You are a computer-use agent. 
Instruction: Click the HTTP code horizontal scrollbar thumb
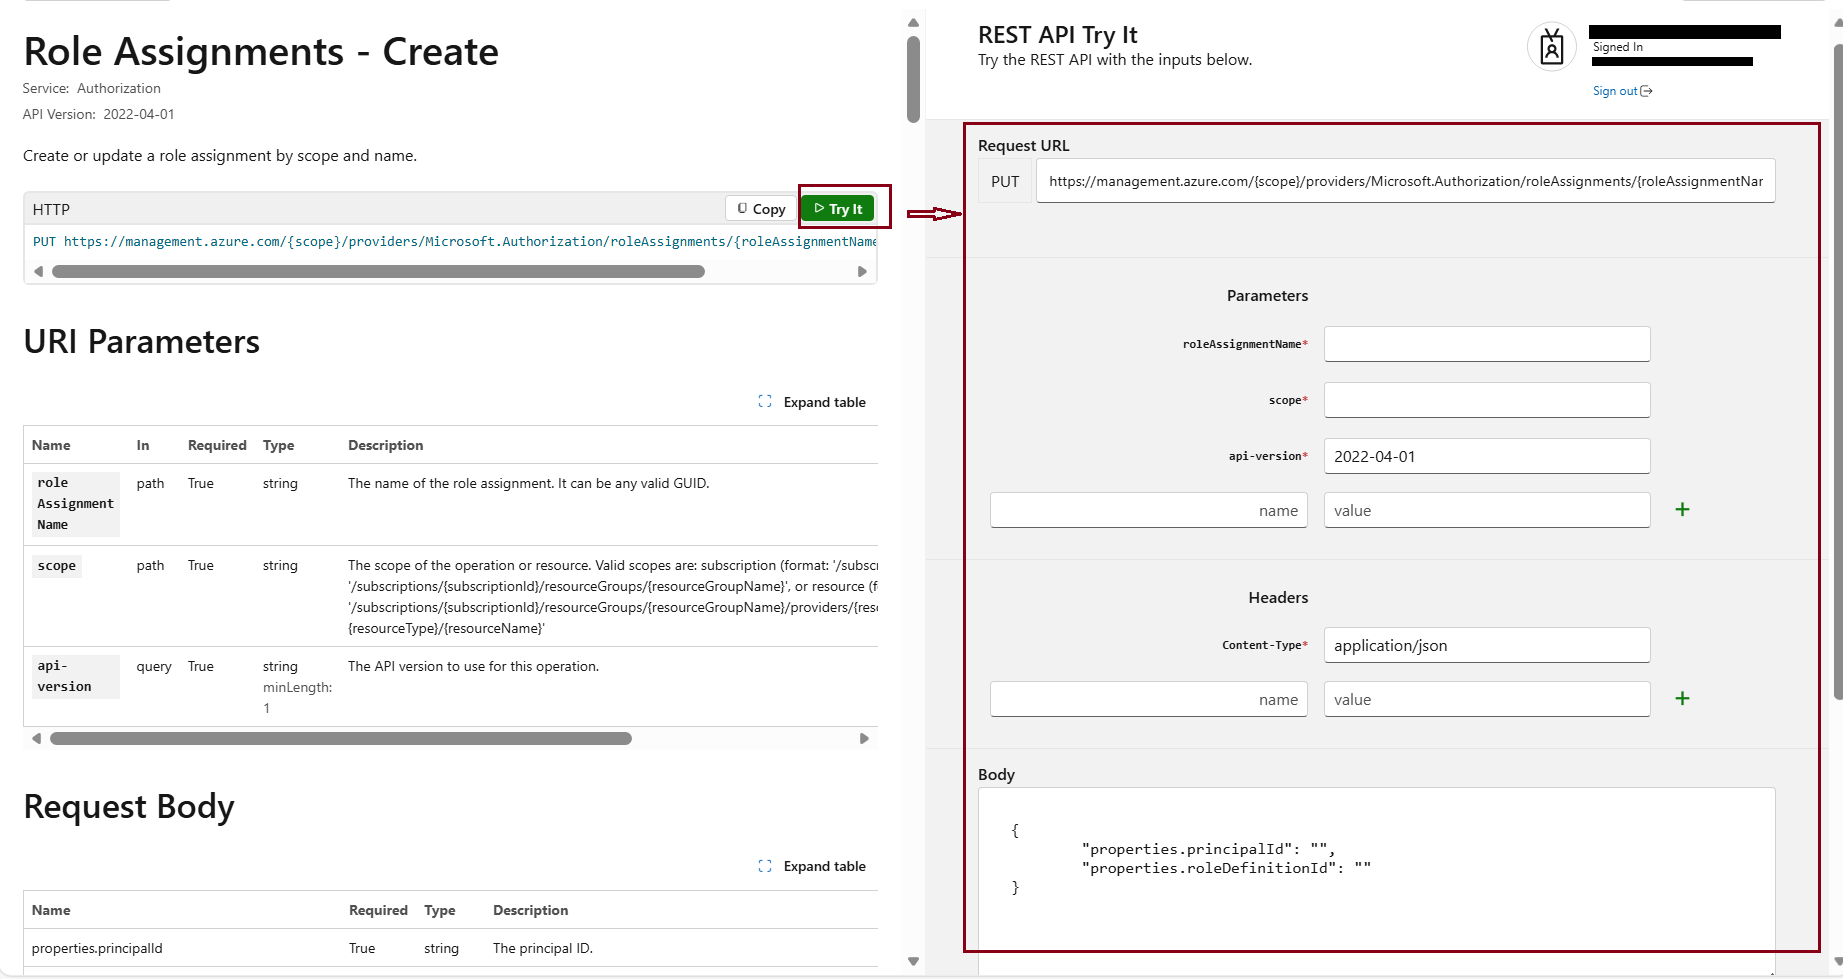click(x=378, y=272)
